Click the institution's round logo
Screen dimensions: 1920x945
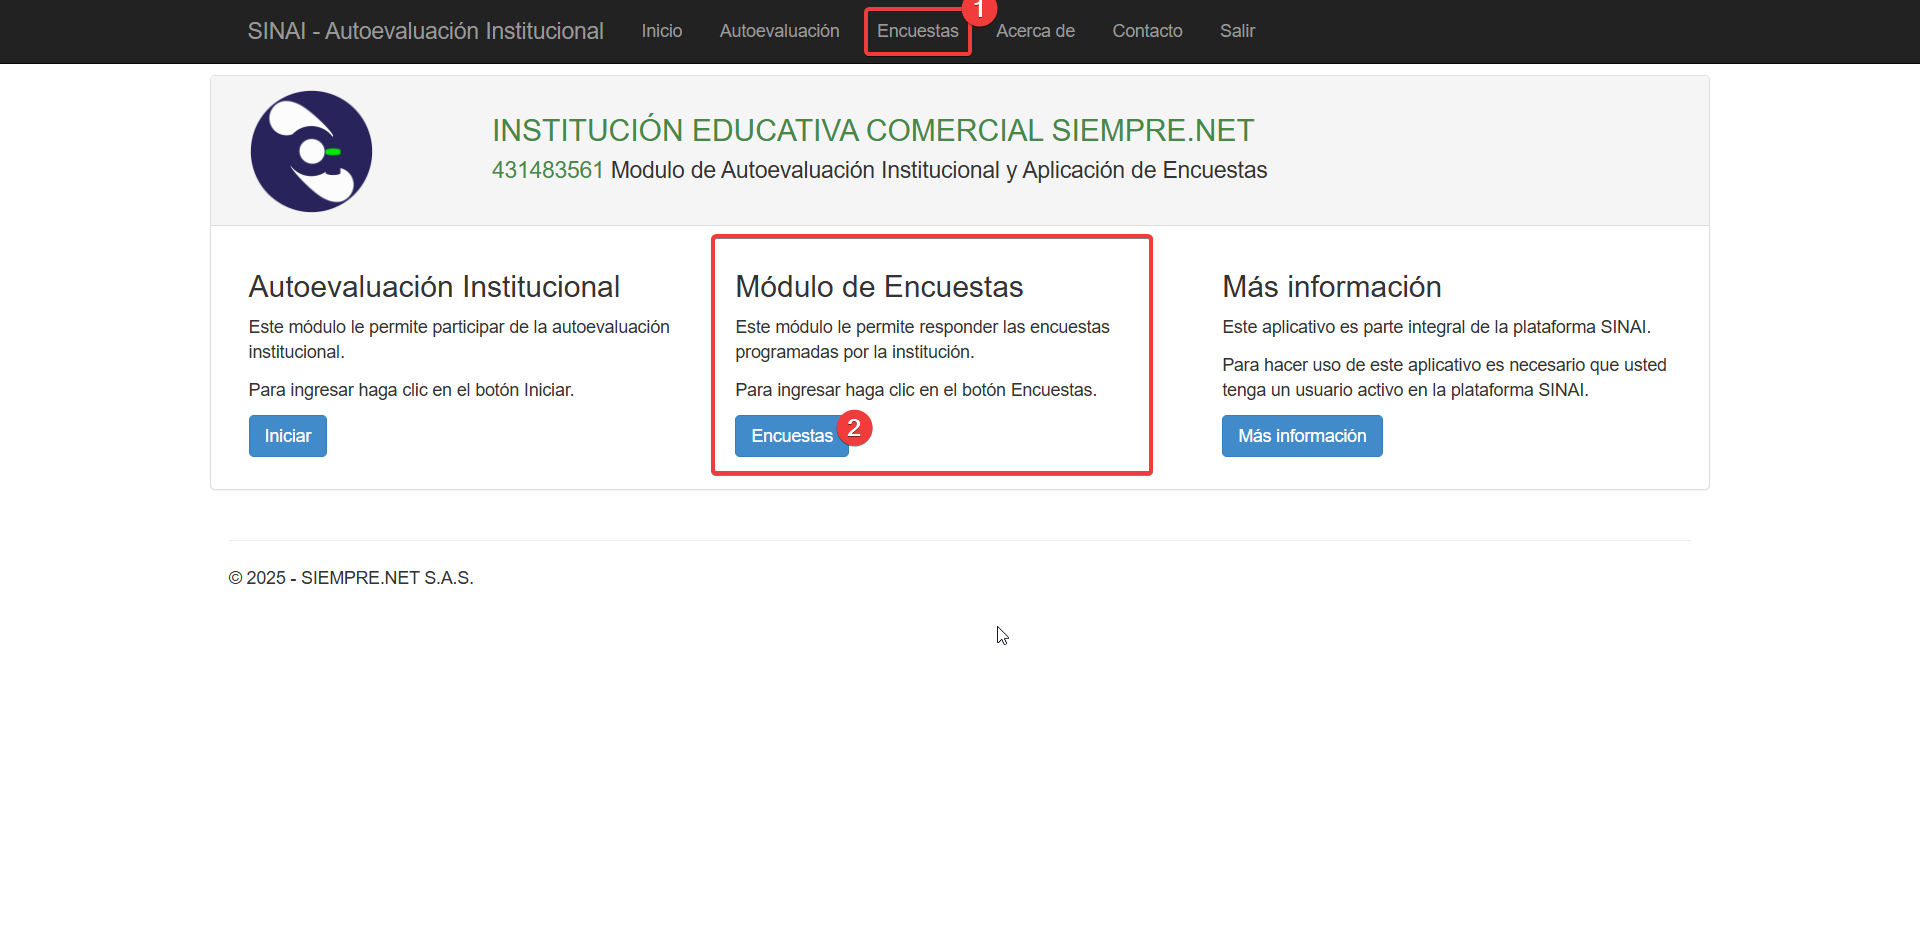click(311, 152)
